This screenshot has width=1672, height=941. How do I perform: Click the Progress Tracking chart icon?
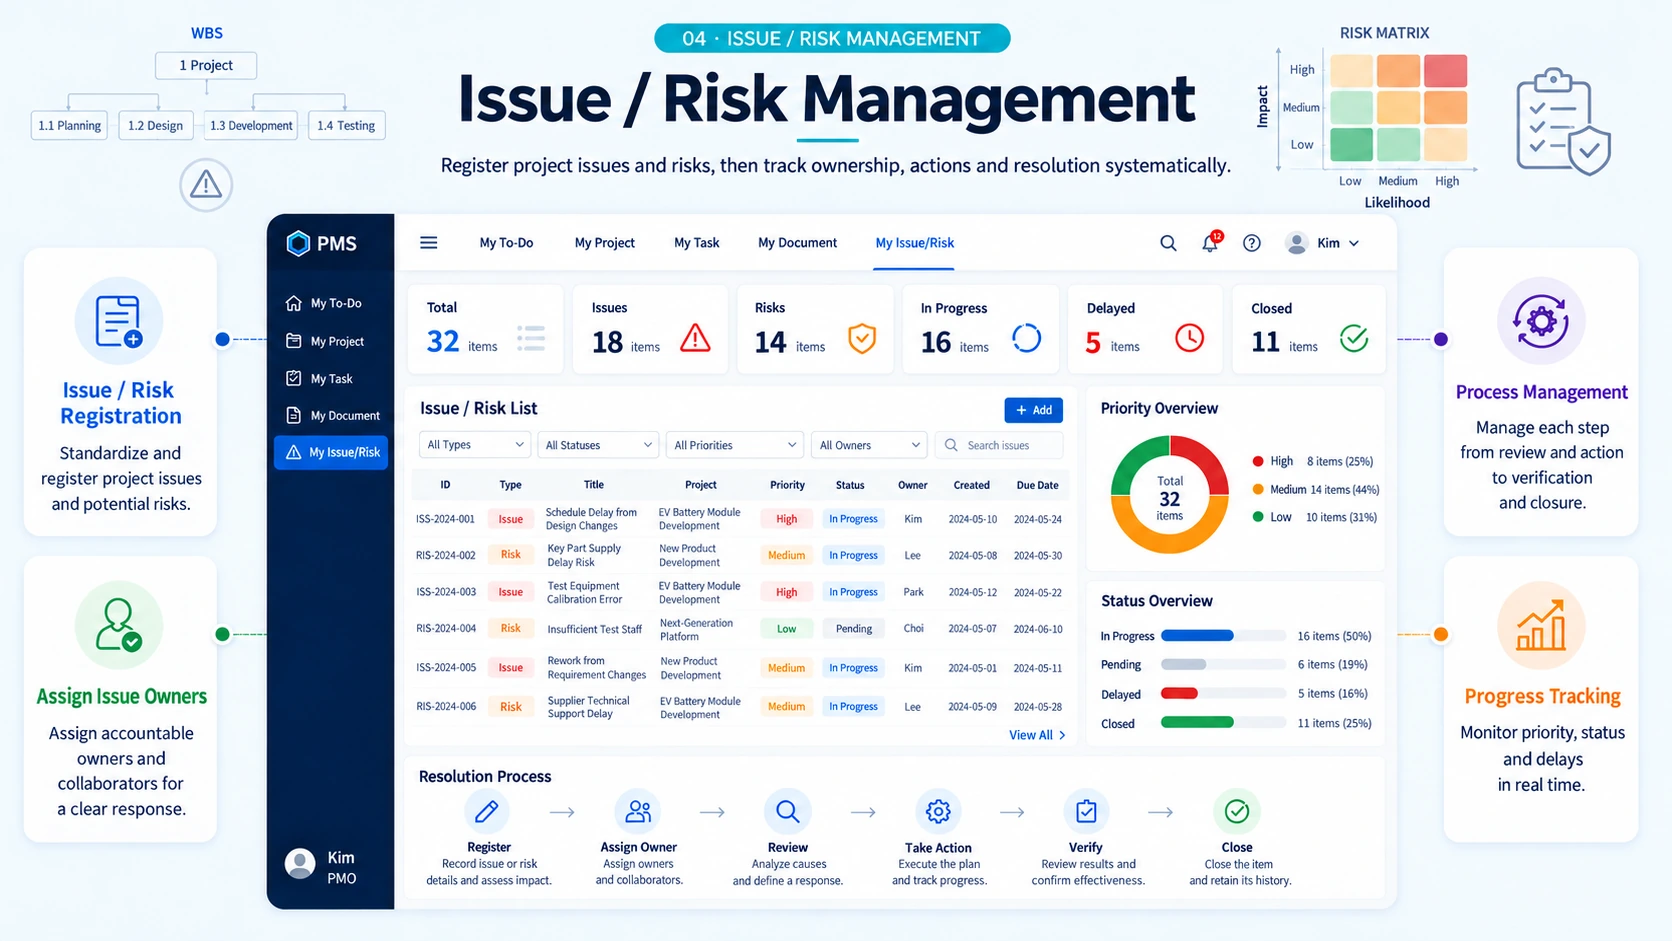click(1541, 626)
